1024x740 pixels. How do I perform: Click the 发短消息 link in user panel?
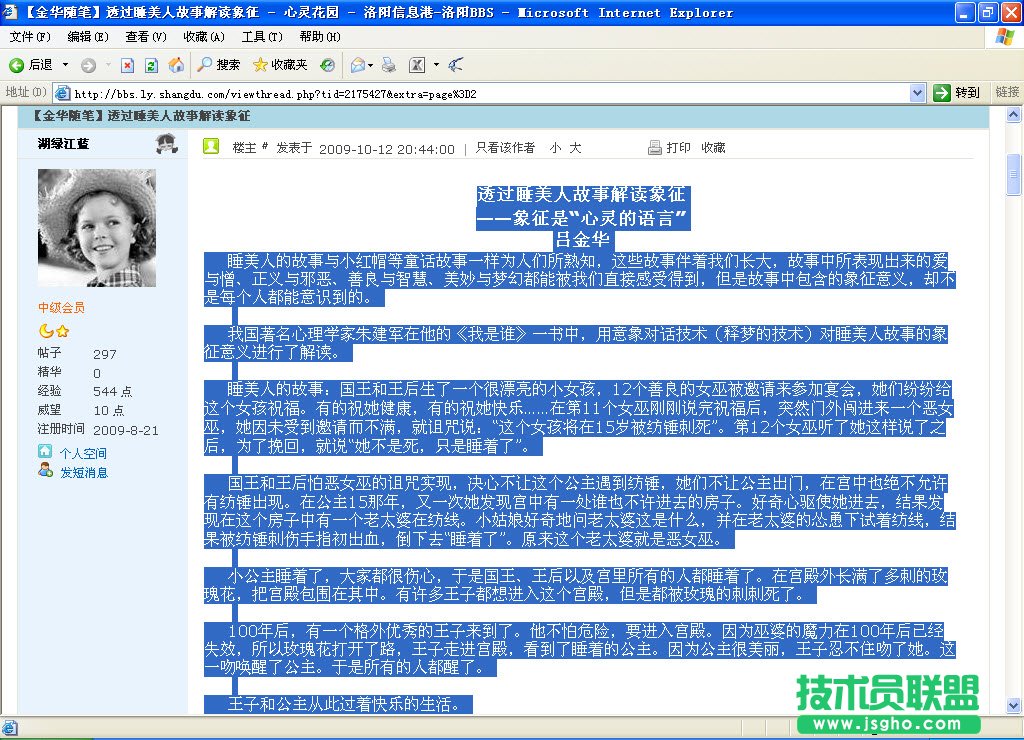pos(83,472)
